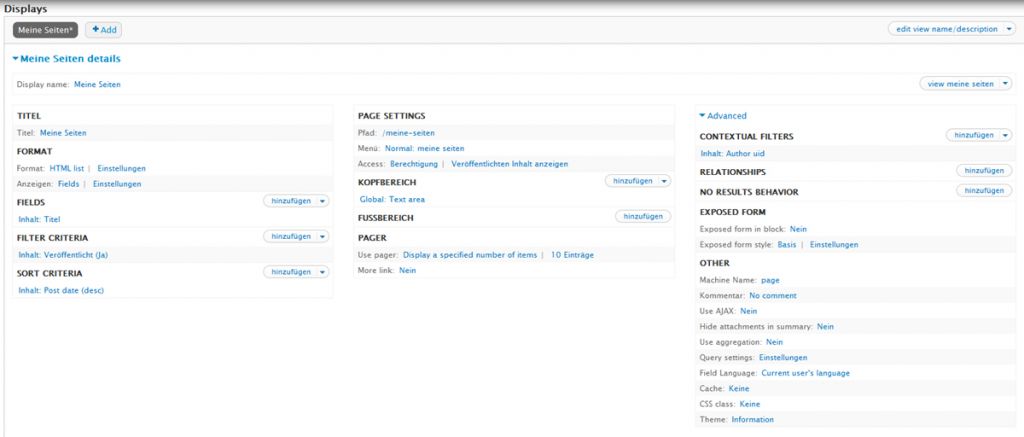Click hinzufügen button for Sort Criteria
Image resolution: width=1024 pixels, height=437 pixels.
coord(290,272)
